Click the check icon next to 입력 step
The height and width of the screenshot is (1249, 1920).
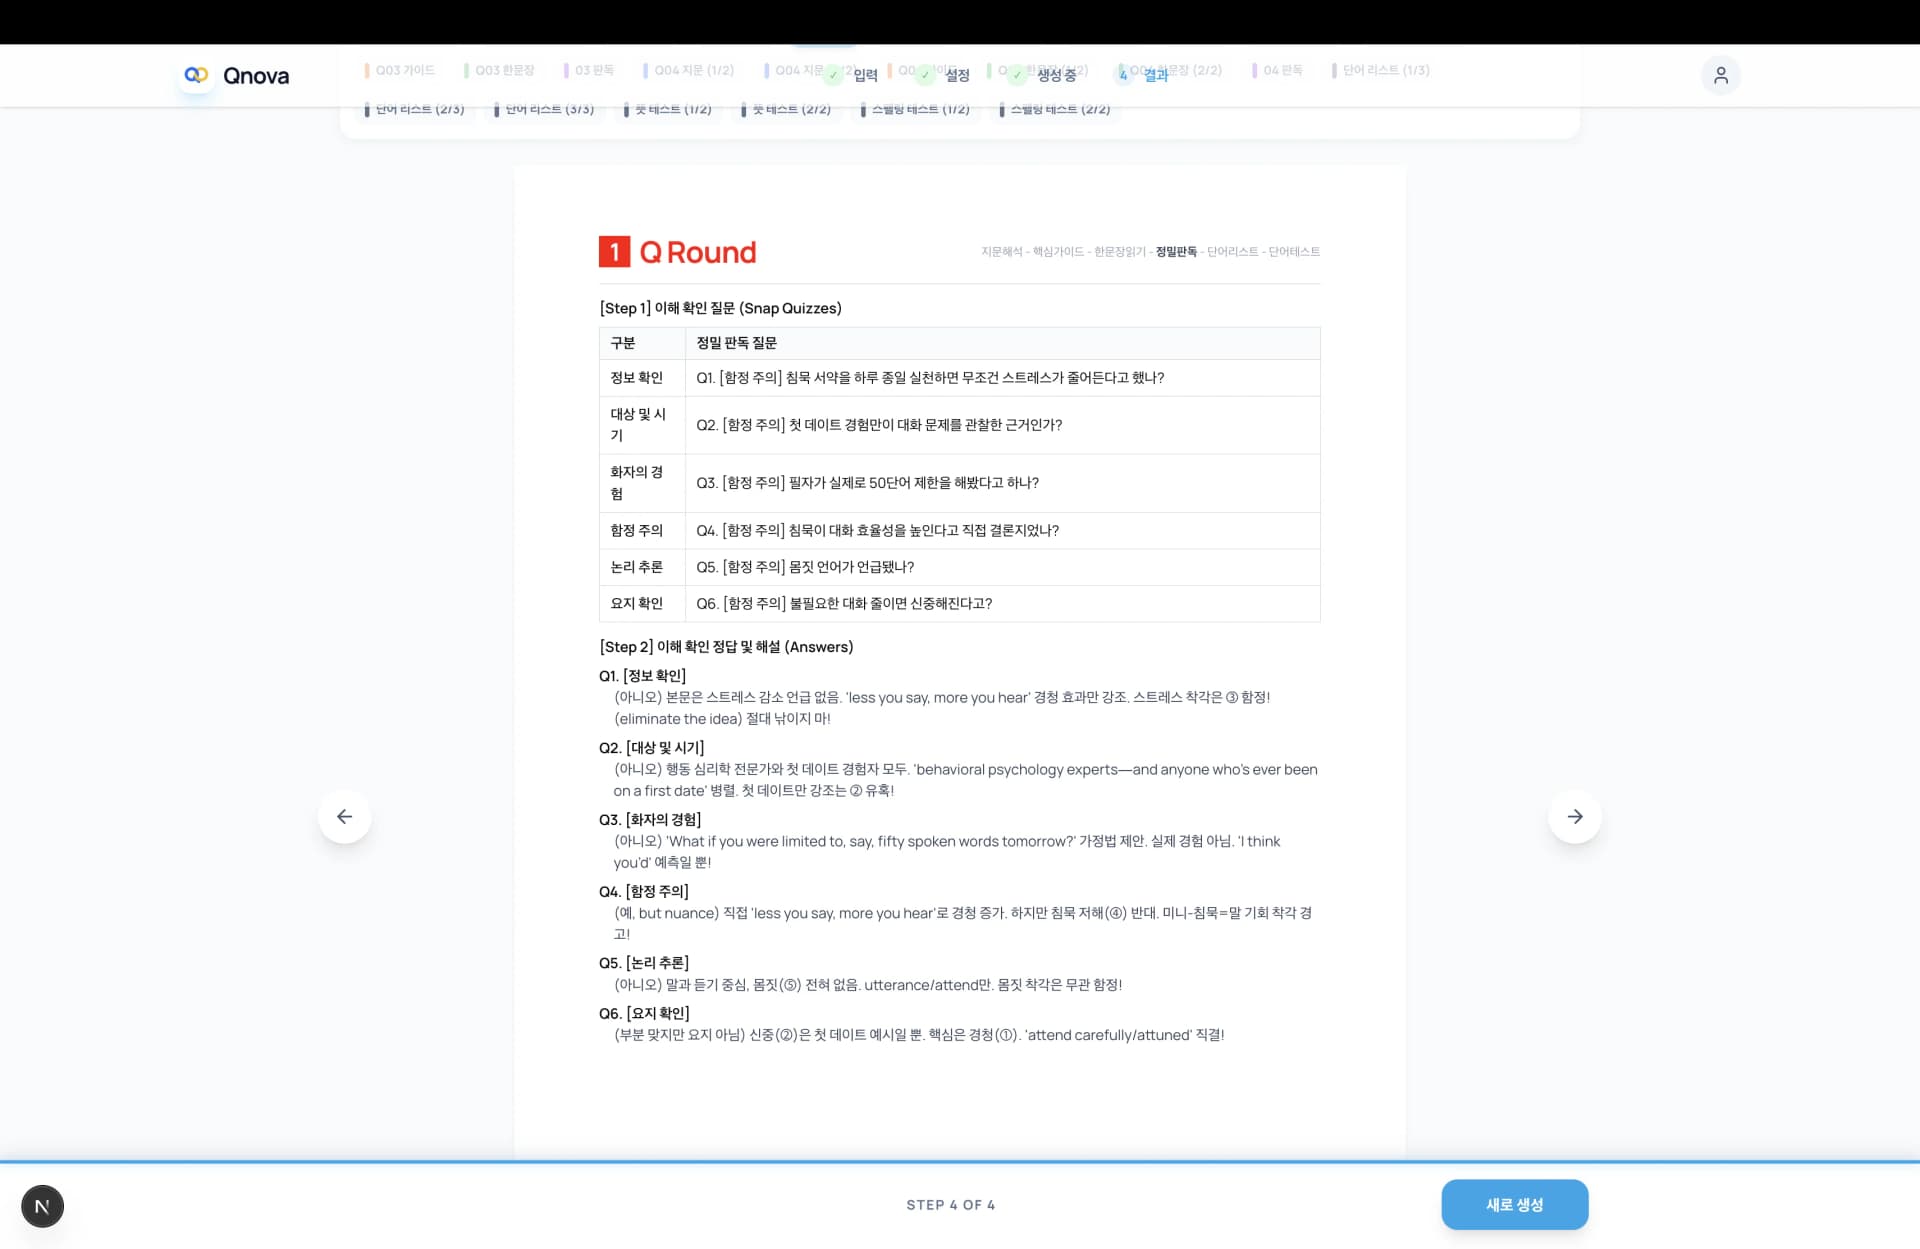point(833,74)
